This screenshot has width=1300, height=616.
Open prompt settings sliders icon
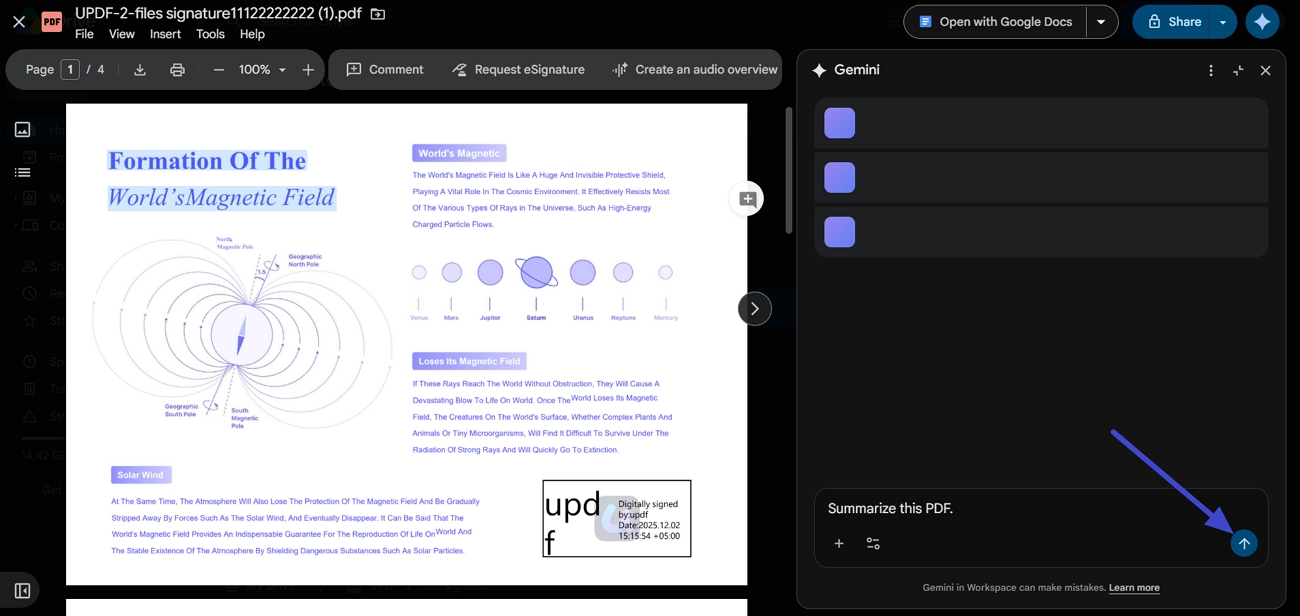(873, 544)
